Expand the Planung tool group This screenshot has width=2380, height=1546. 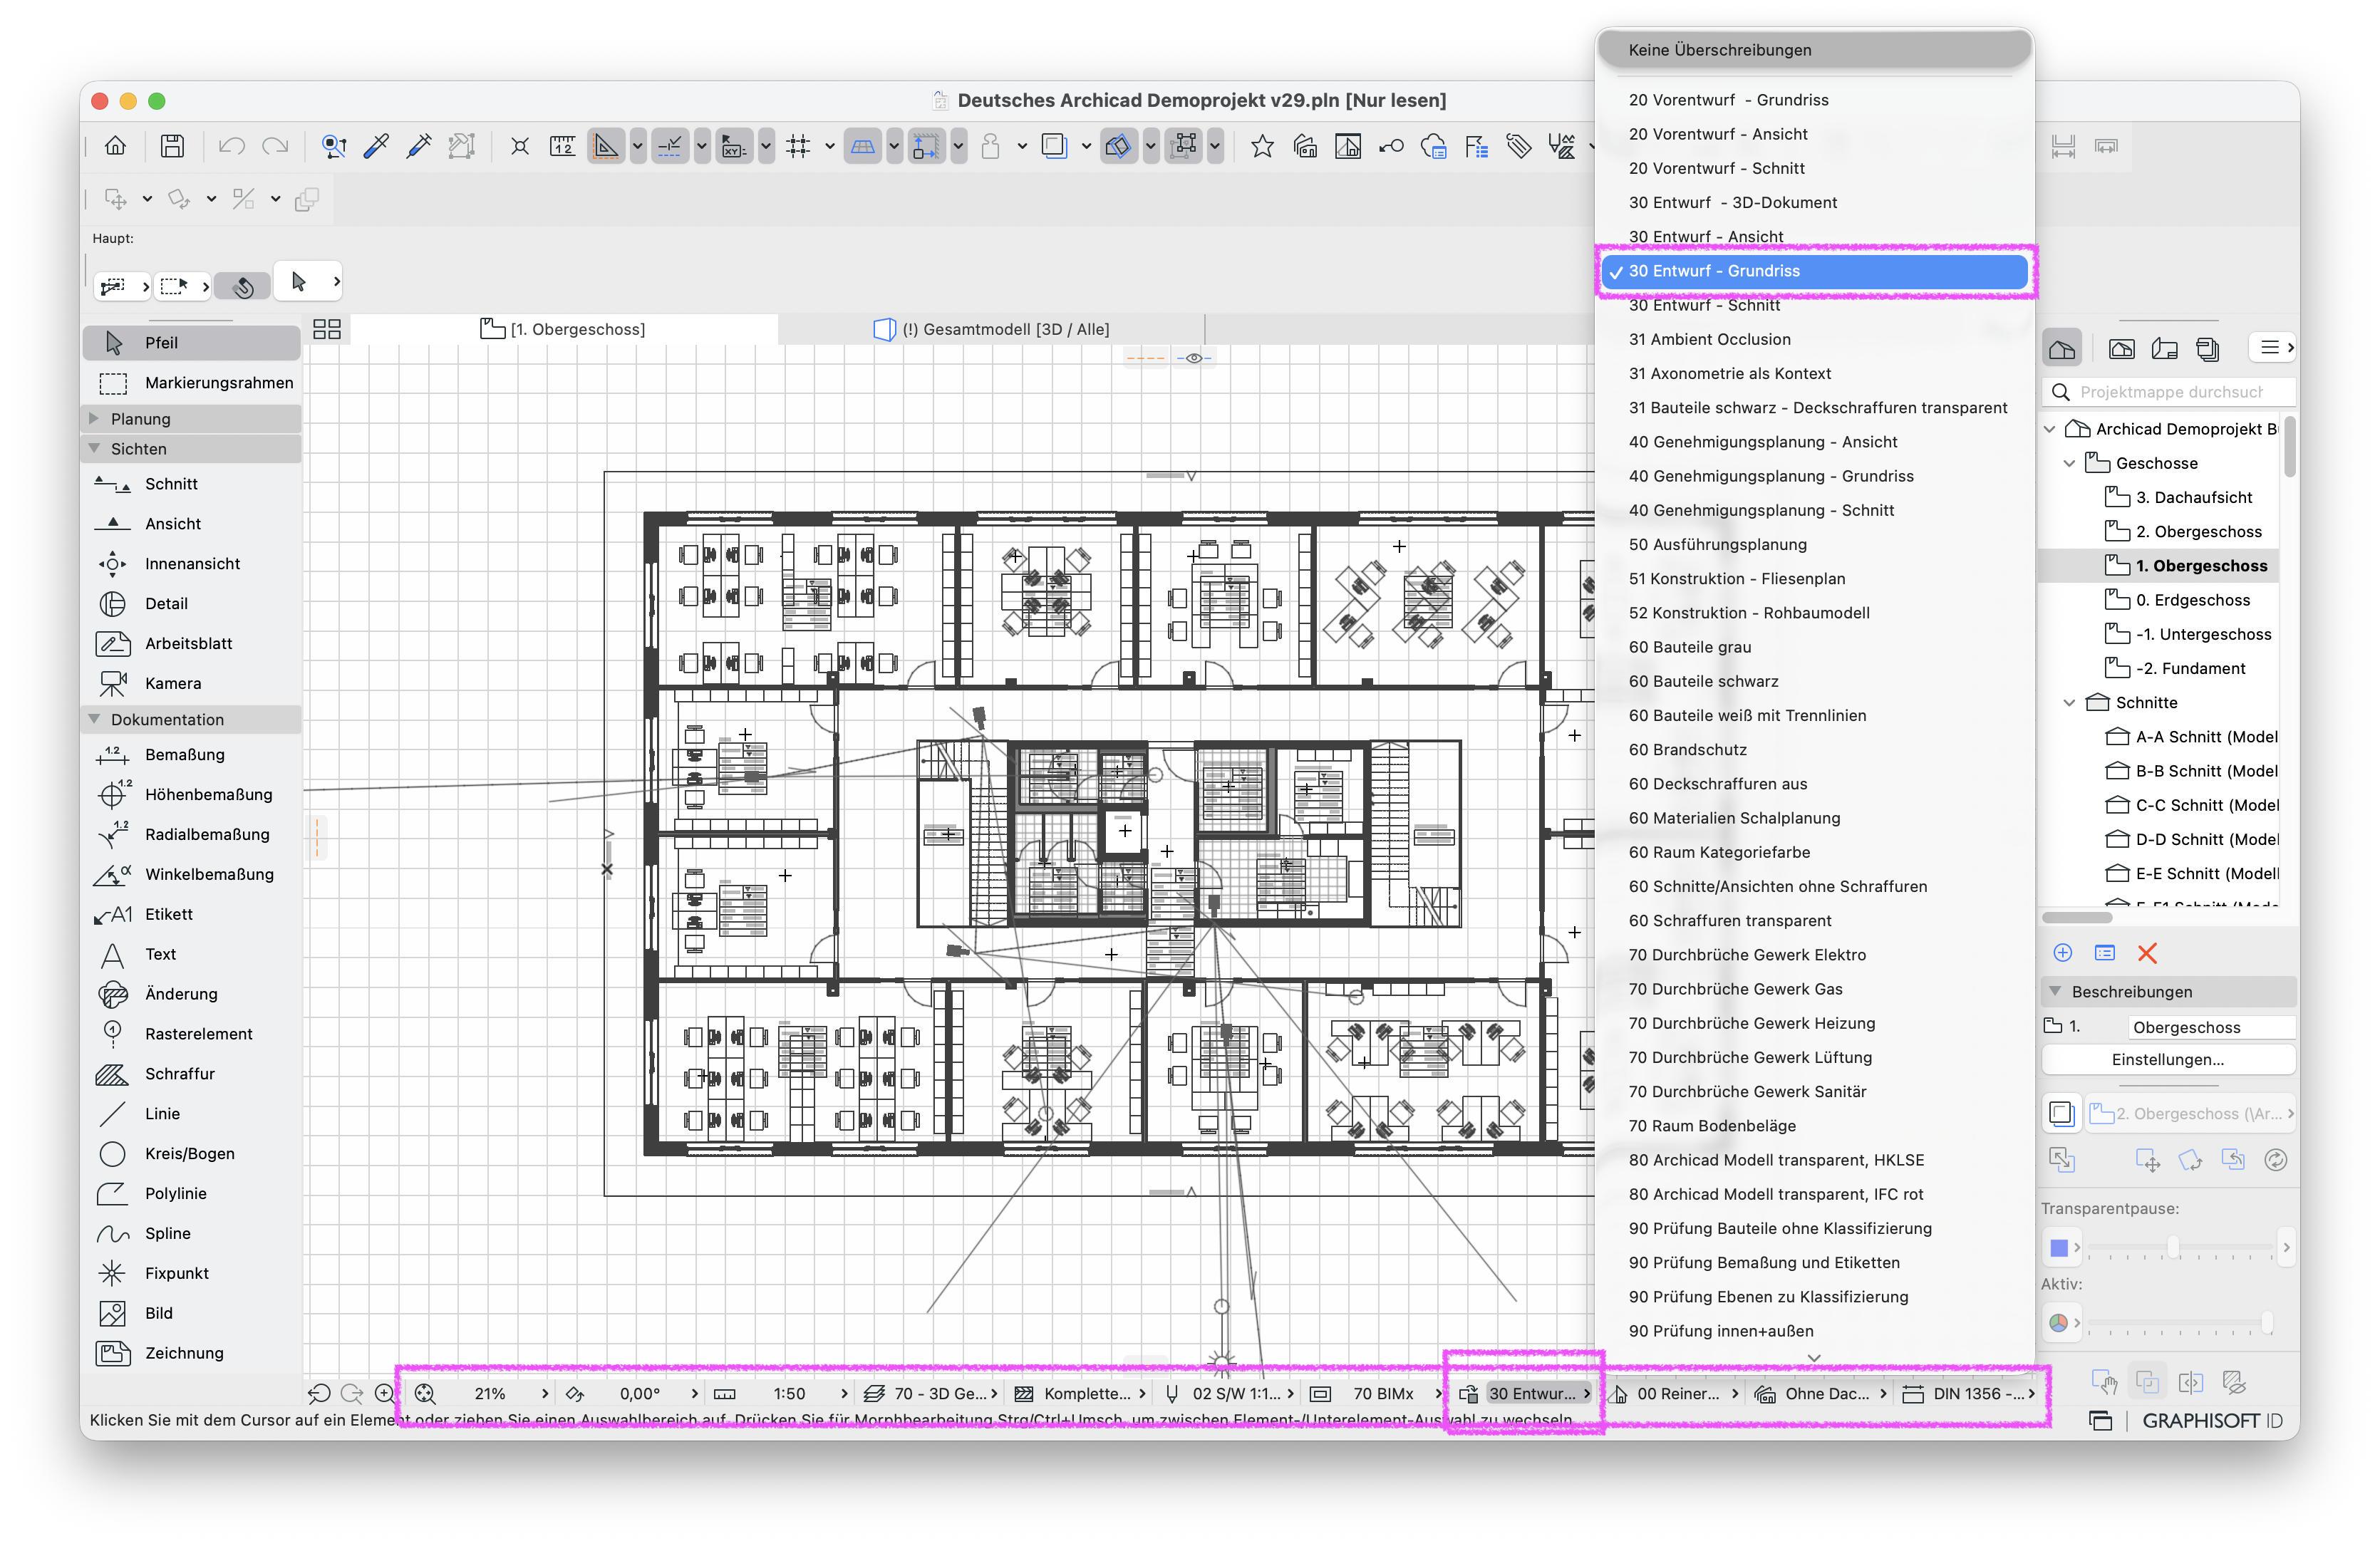click(95, 418)
